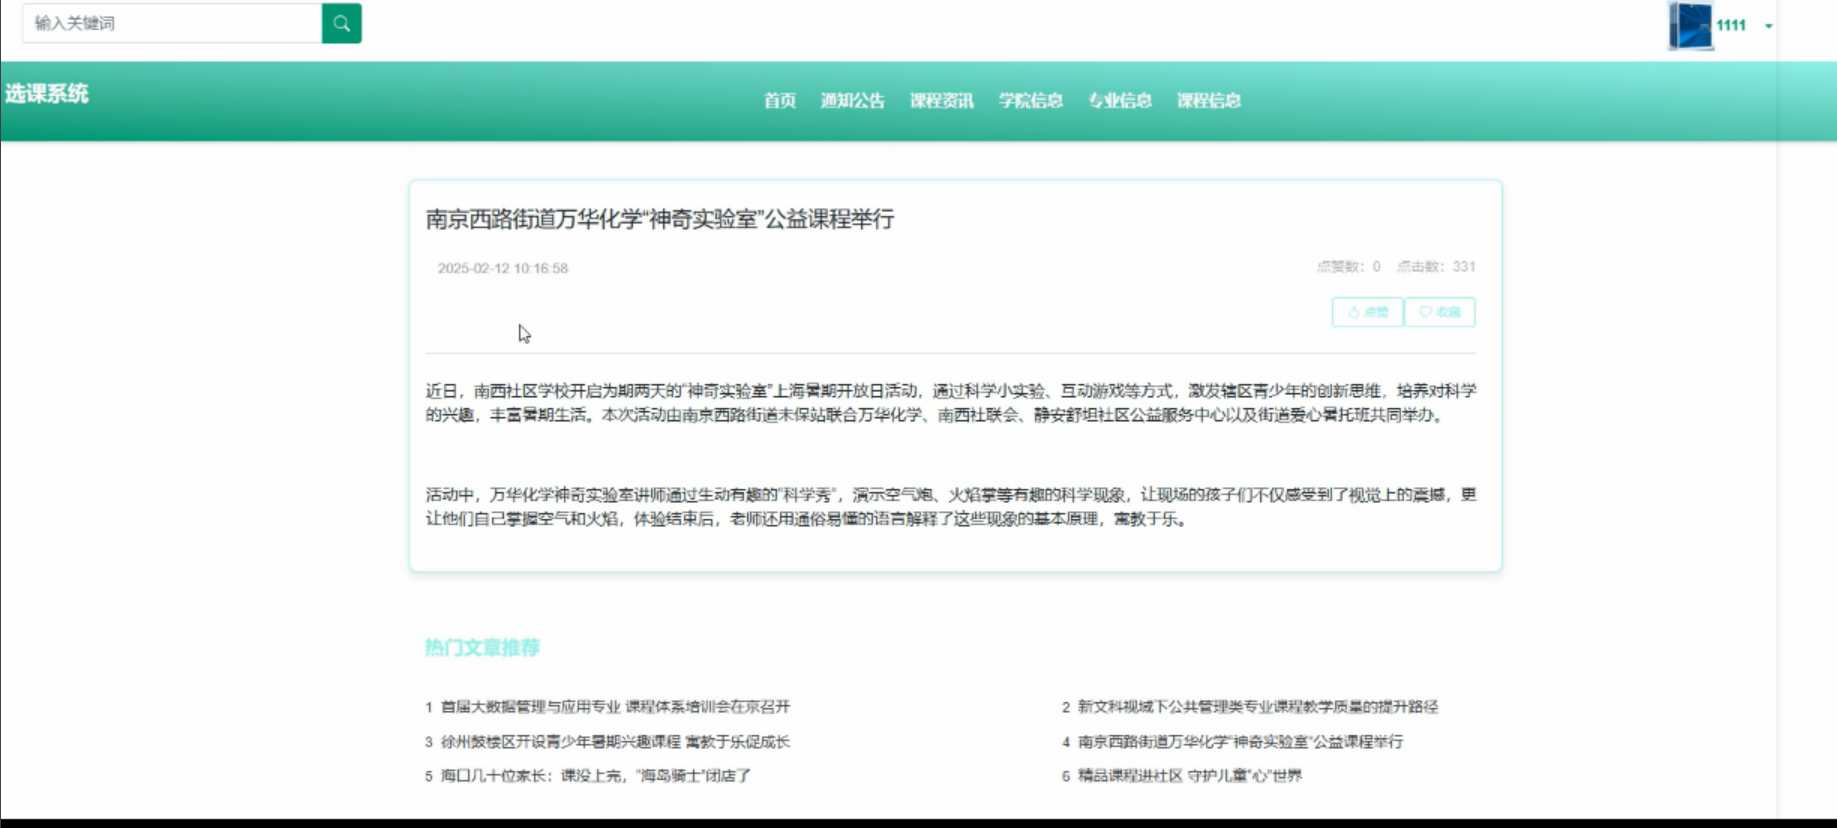The width and height of the screenshot is (1837, 828).
Task: Like the article with 点赞 button
Action: (x=1367, y=312)
